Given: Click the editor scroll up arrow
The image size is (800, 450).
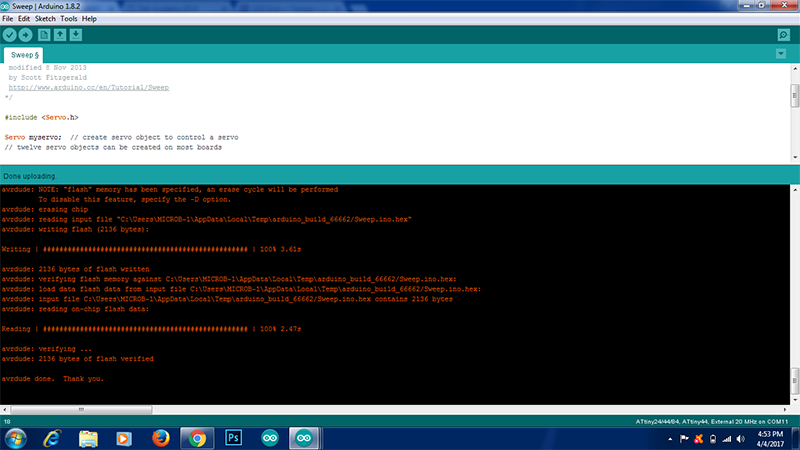Looking at the screenshot, I should pyautogui.click(x=794, y=68).
